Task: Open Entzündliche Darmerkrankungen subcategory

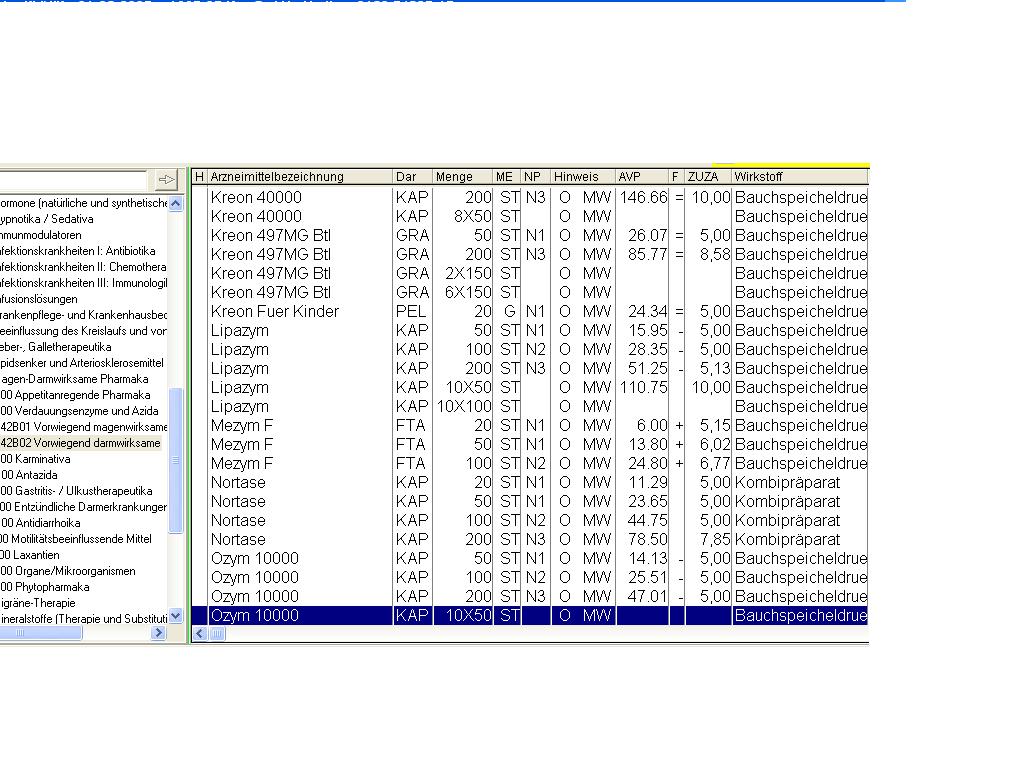Action: (x=84, y=507)
